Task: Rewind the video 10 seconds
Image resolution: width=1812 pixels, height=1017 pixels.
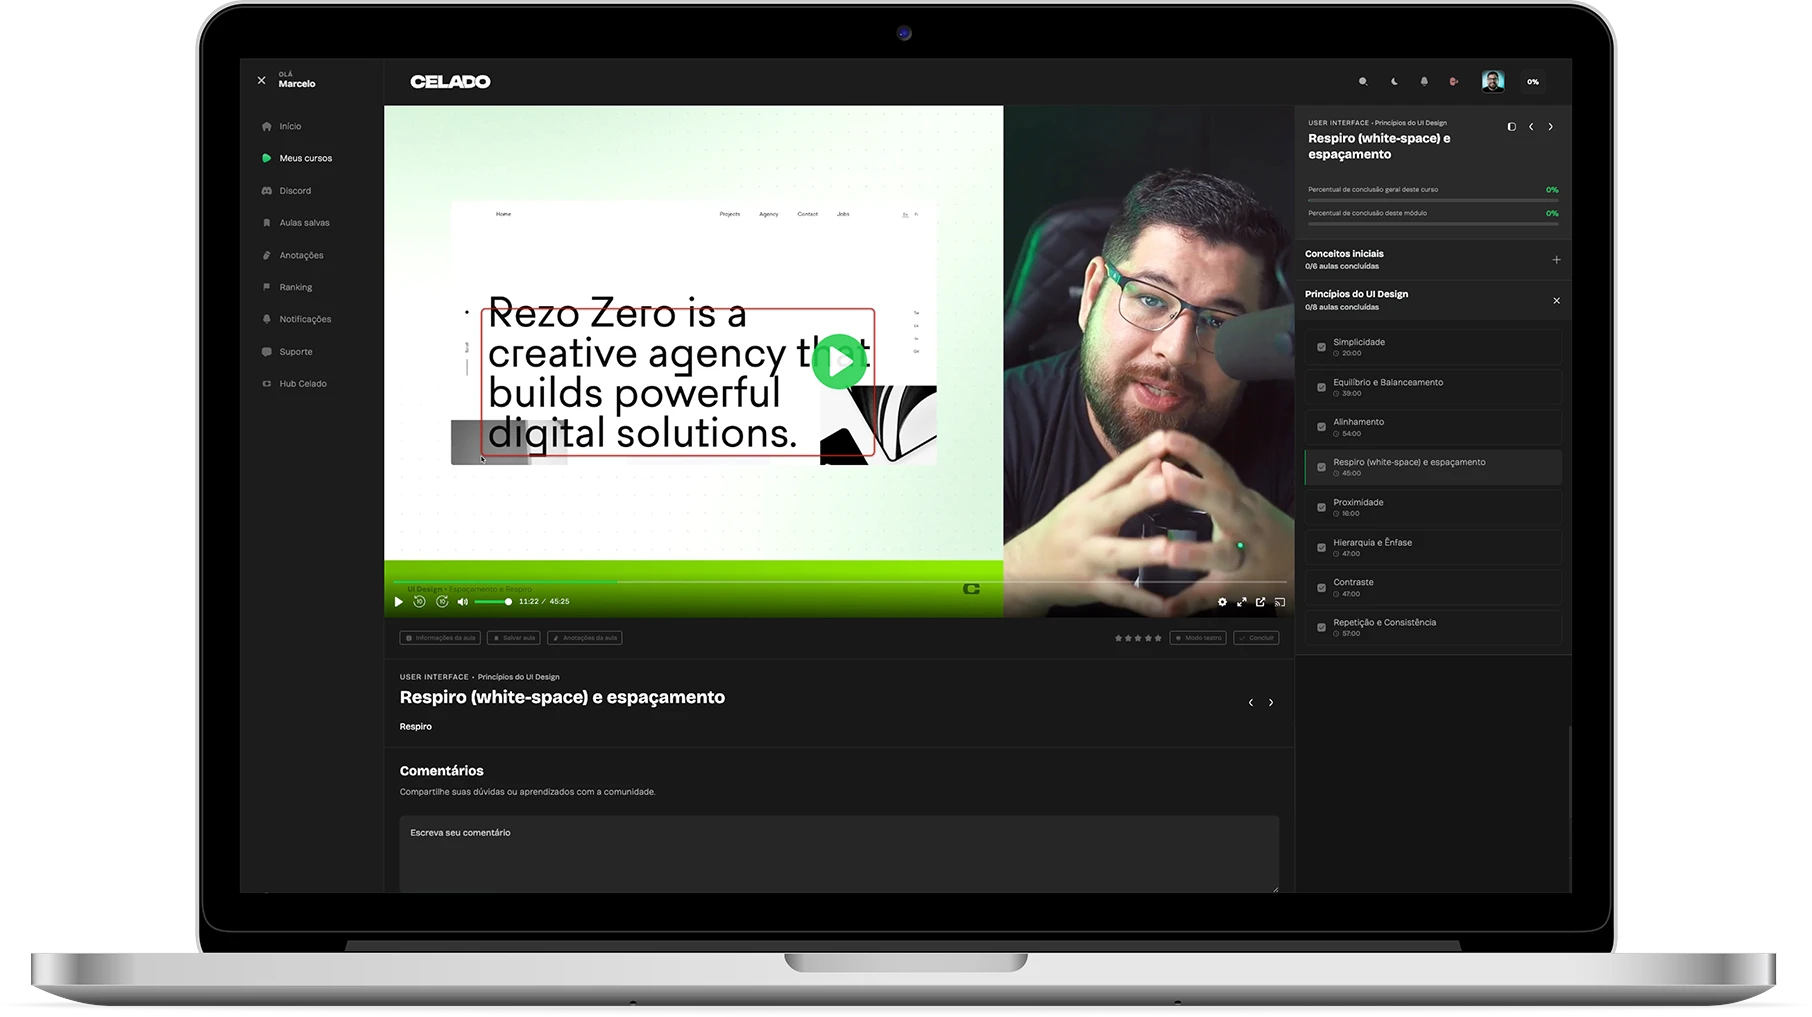Action: point(420,602)
